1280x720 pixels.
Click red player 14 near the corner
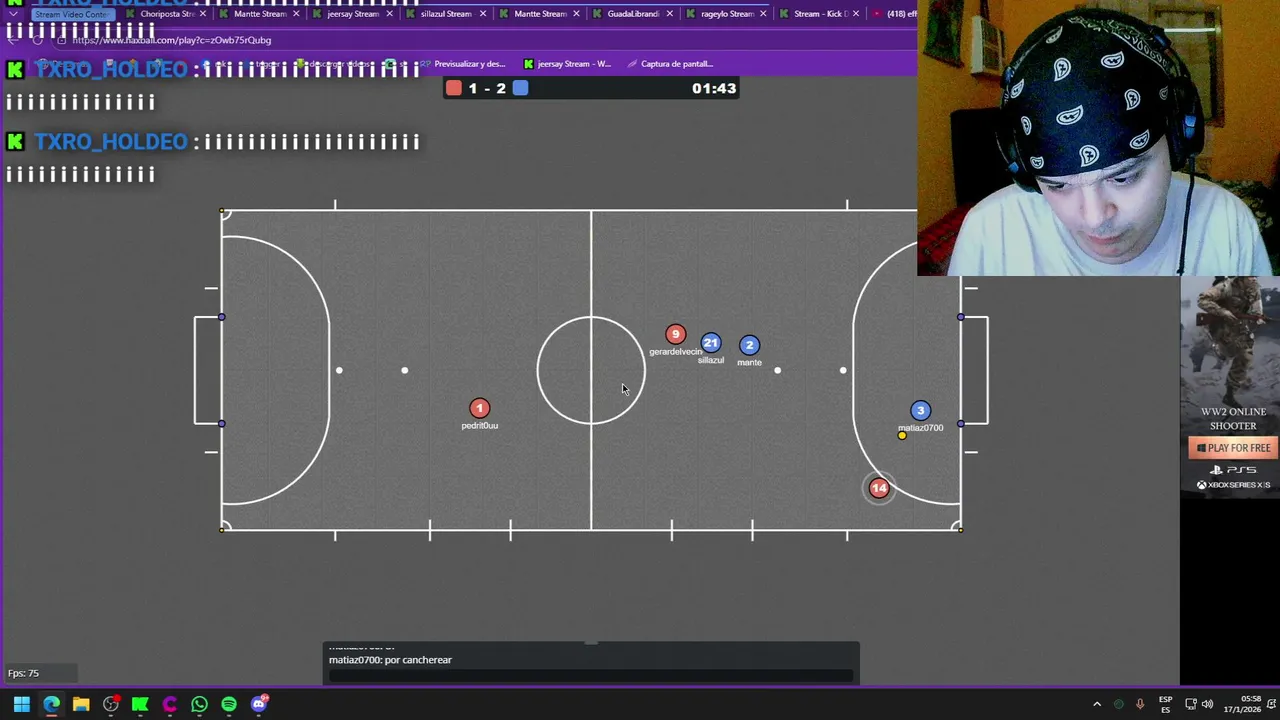tap(879, 488)
